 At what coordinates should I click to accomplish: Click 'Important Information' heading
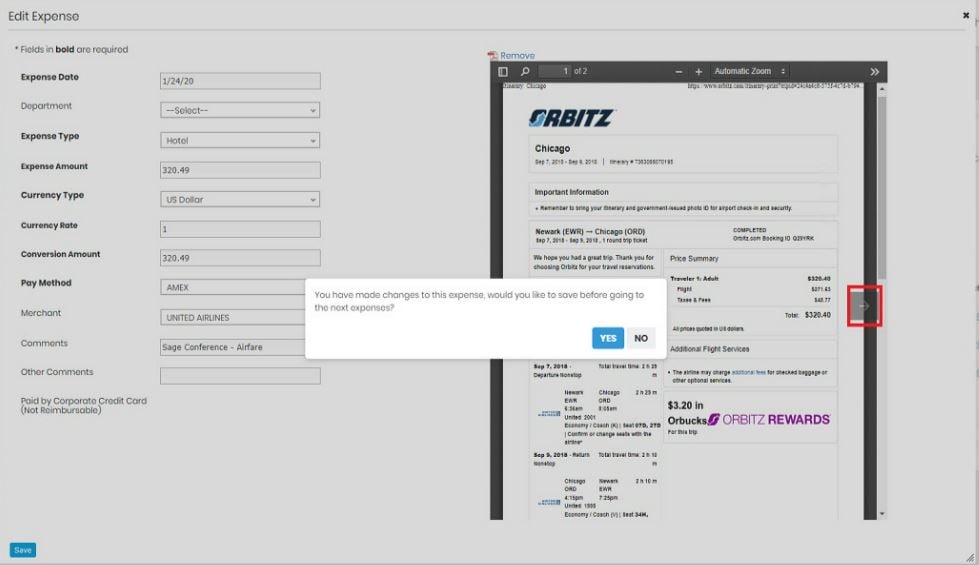(571, 192)
